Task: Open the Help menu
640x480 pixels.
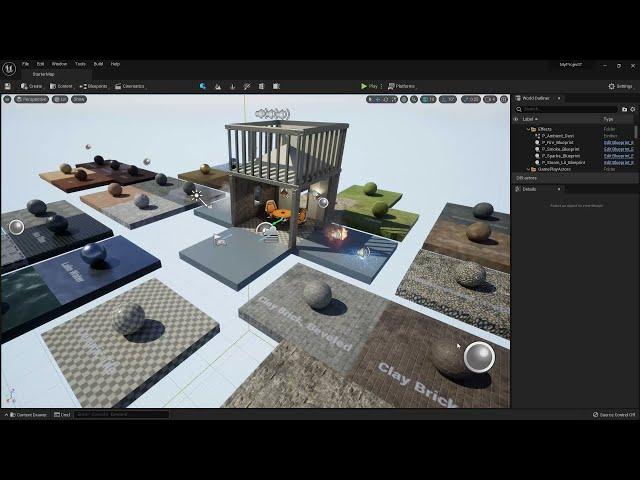Action: tap(116, 64)
